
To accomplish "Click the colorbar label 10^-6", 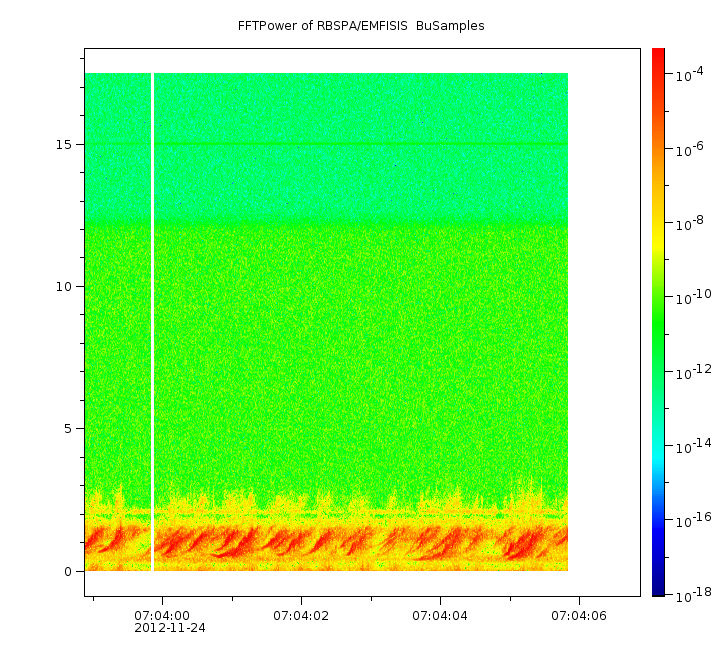I will [x=689, y=149].
